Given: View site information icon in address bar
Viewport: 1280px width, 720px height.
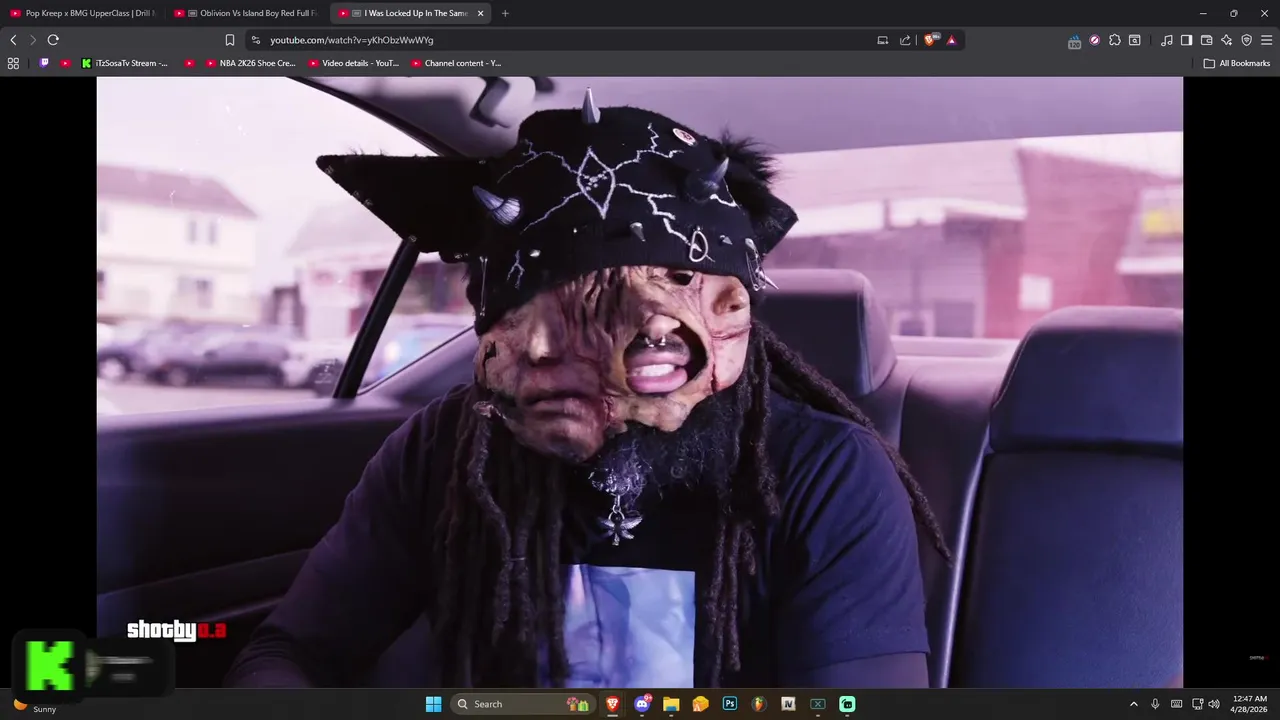Looking at the screenshot, I should (x=256, y=40).
